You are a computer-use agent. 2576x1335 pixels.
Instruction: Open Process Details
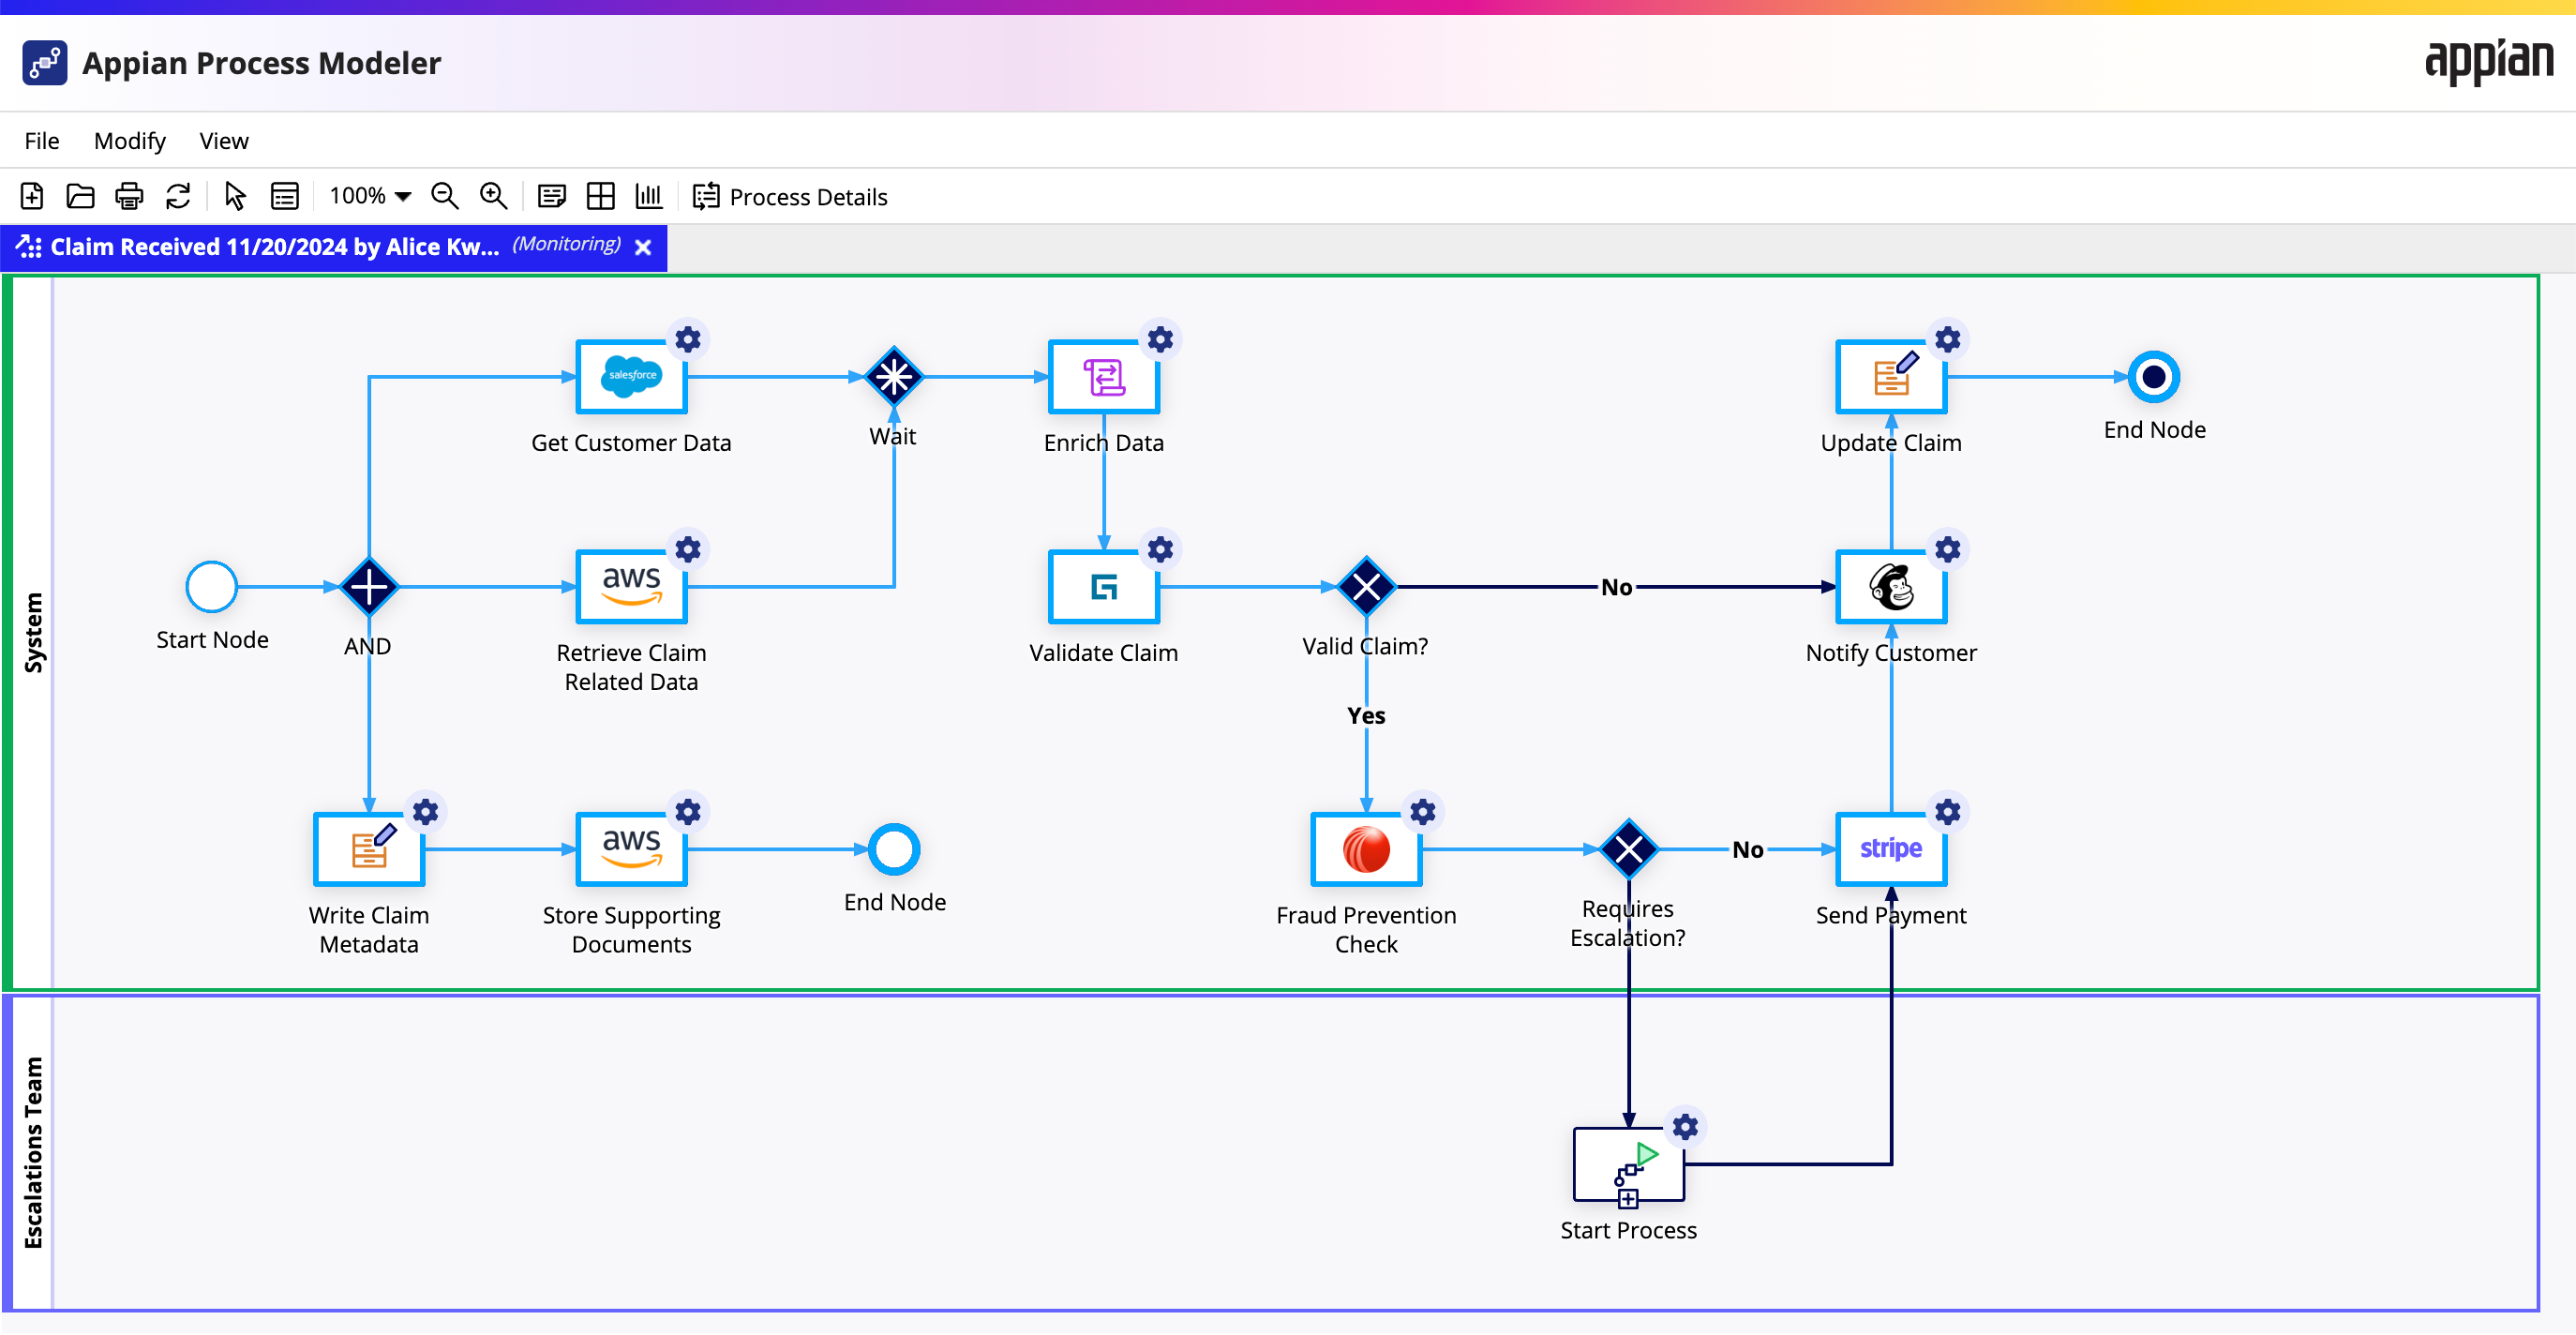[x=790, y=197]
